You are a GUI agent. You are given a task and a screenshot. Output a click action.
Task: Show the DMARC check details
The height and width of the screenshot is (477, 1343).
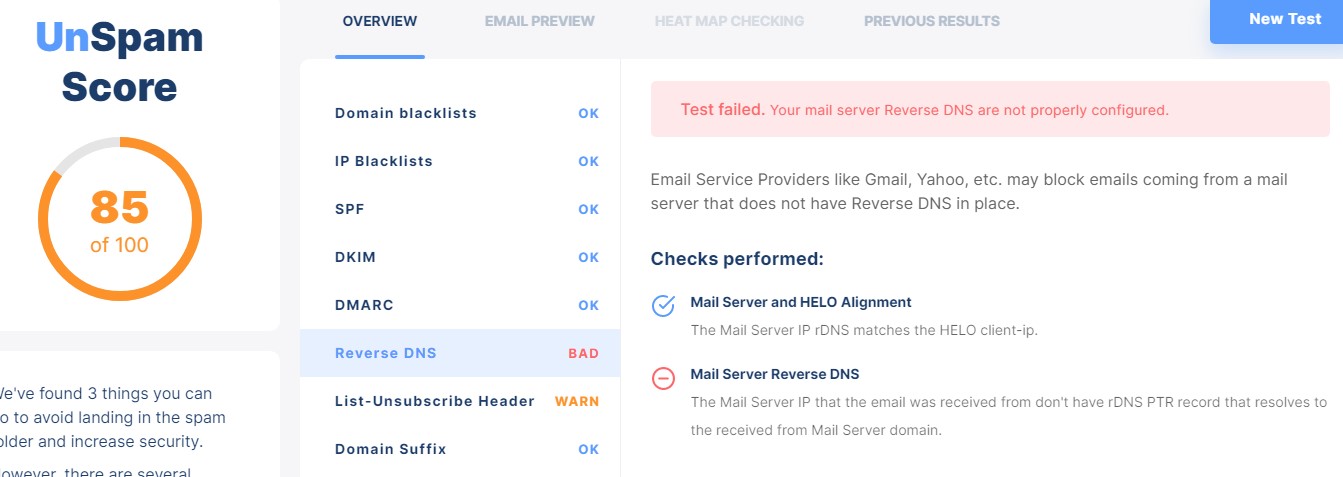[460, 305]
